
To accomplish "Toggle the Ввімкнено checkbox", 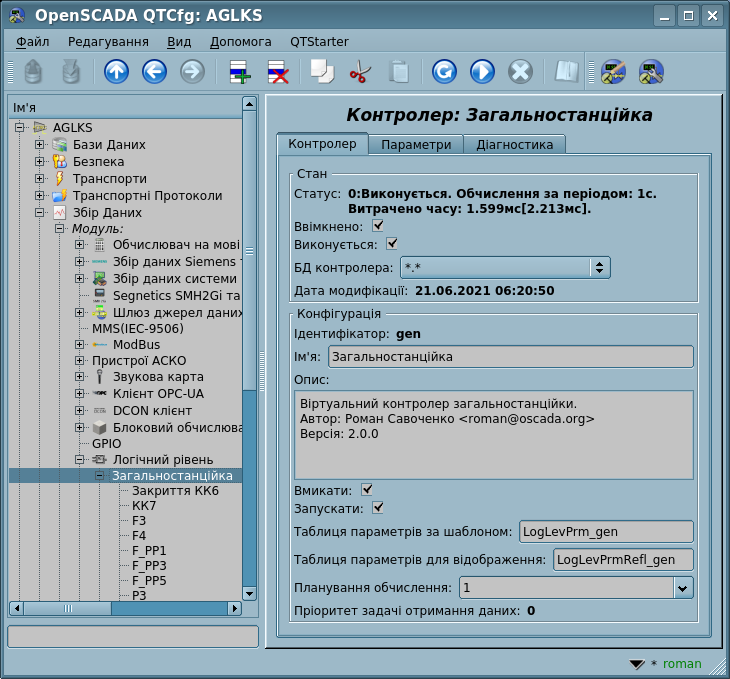I will (x=378, y=226).
